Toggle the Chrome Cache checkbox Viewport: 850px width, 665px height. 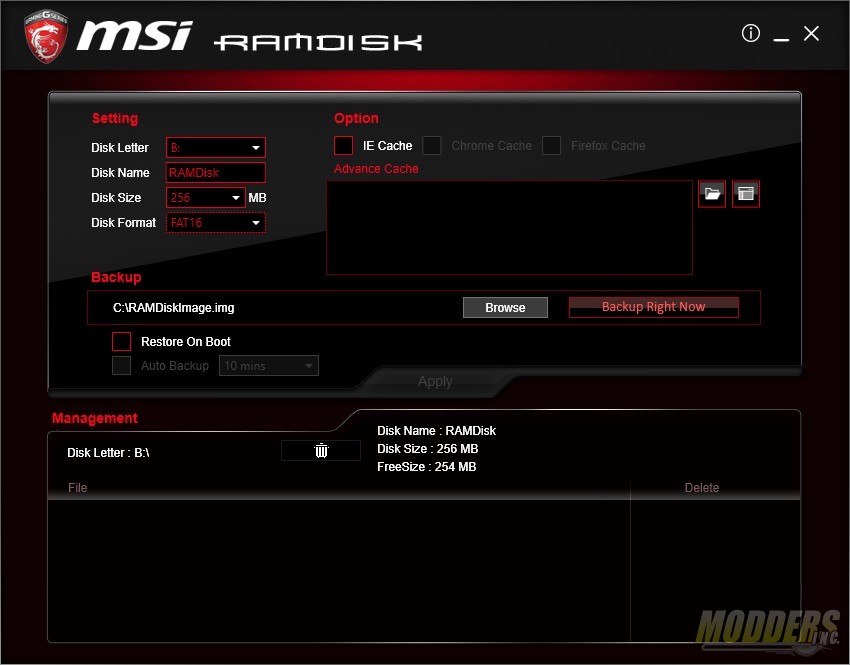click(432, 145)
